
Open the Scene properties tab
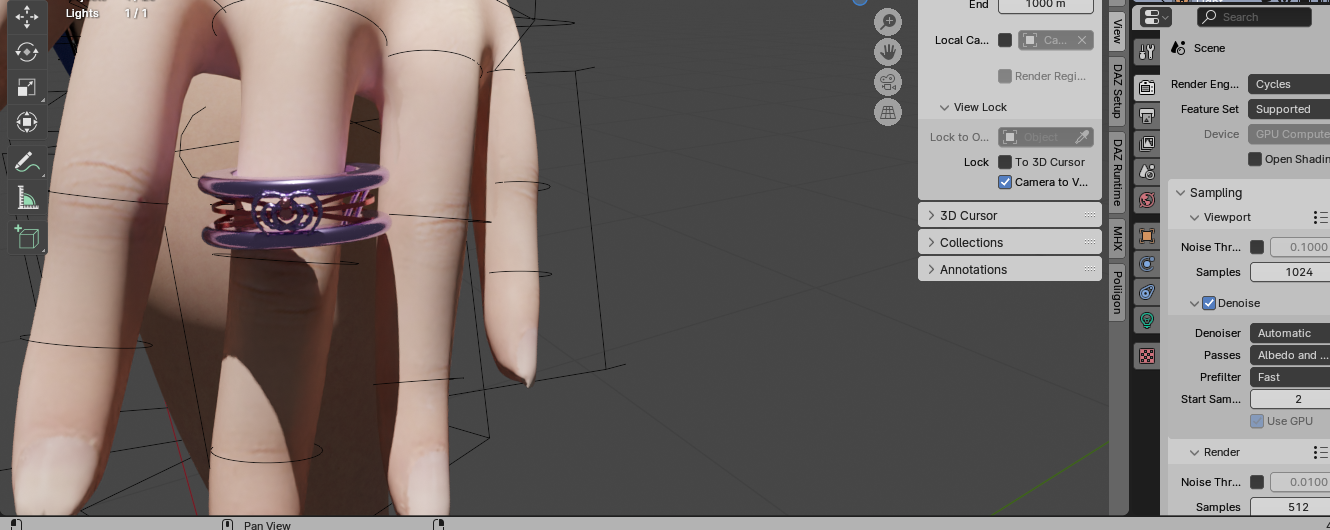coord(1147,172)
